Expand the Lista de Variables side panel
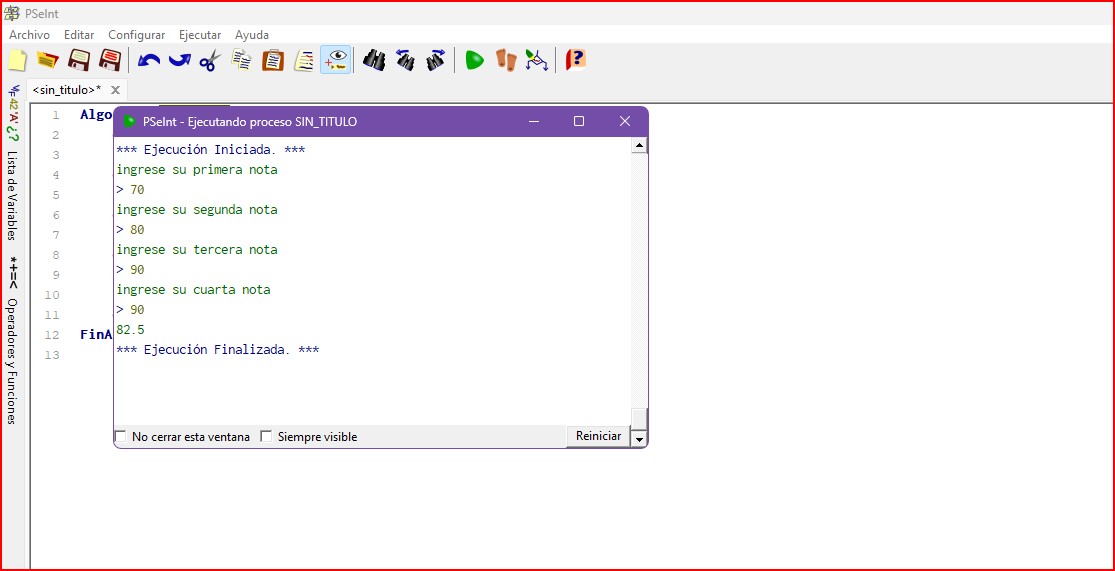1115x571 pixels. coord(13,195)
